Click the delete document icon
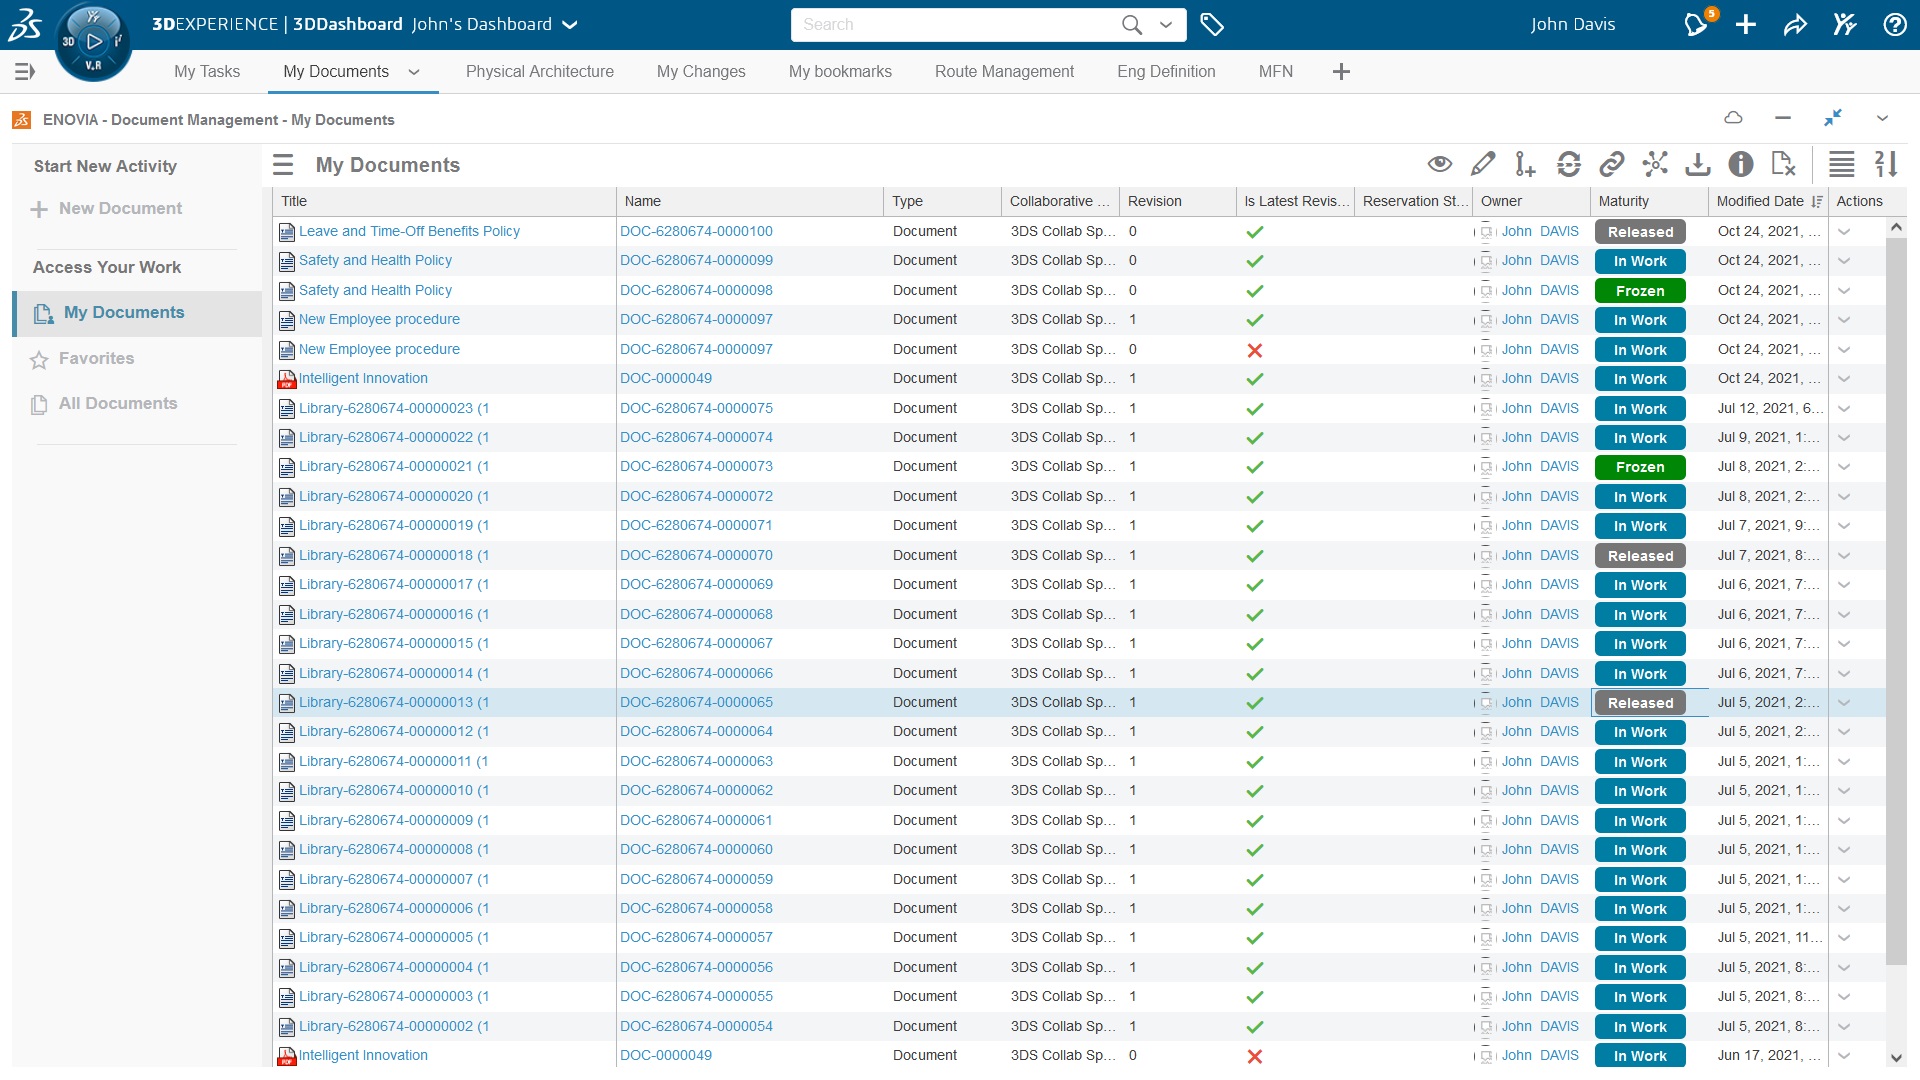 [x=1783, y=164]
